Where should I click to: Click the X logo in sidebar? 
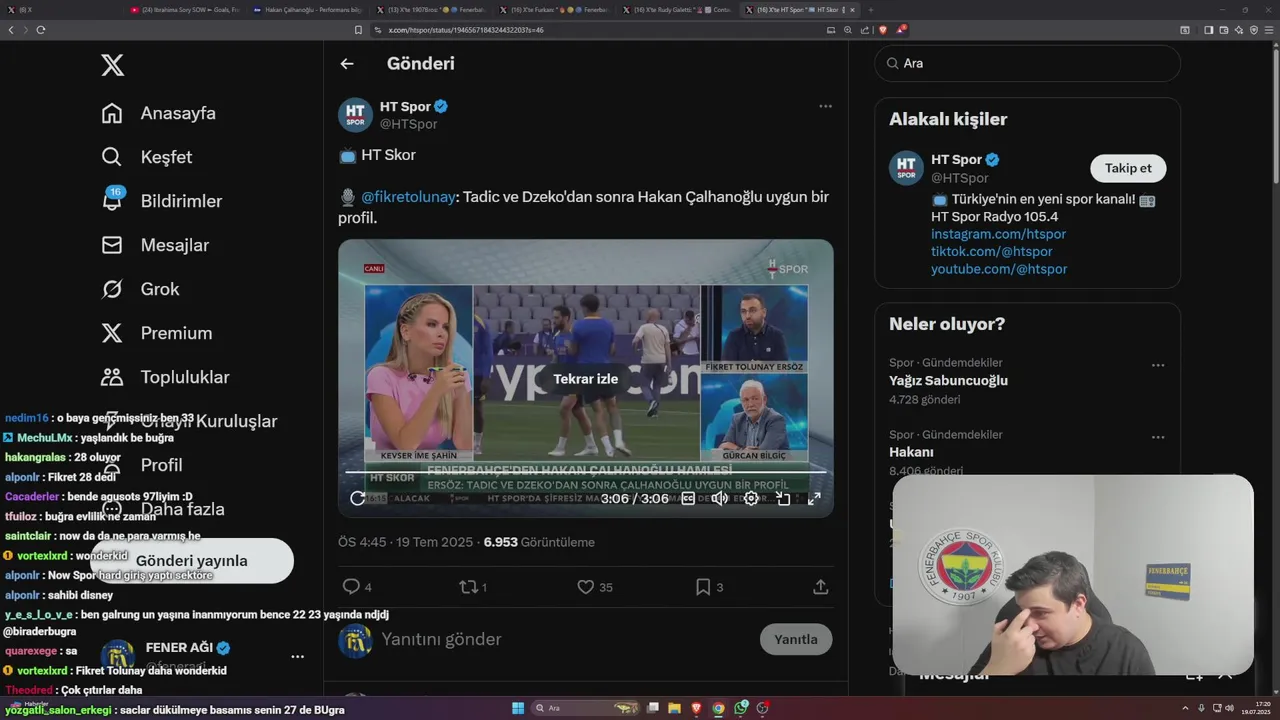click(113, 66)
